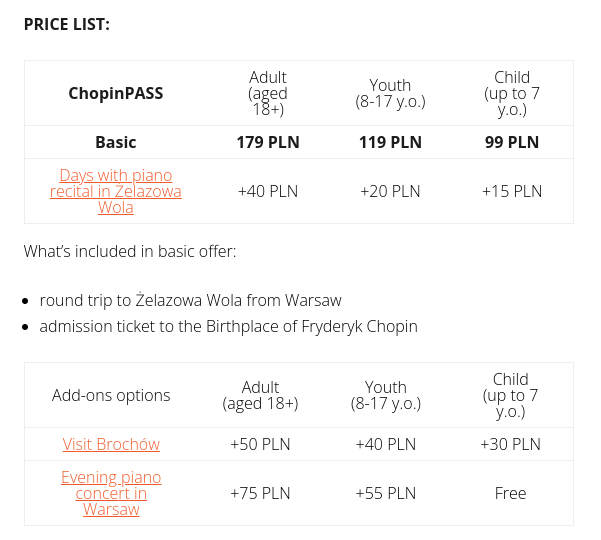
Task: Select the ChopinPASS table header cell
Action: click(116, 93)
